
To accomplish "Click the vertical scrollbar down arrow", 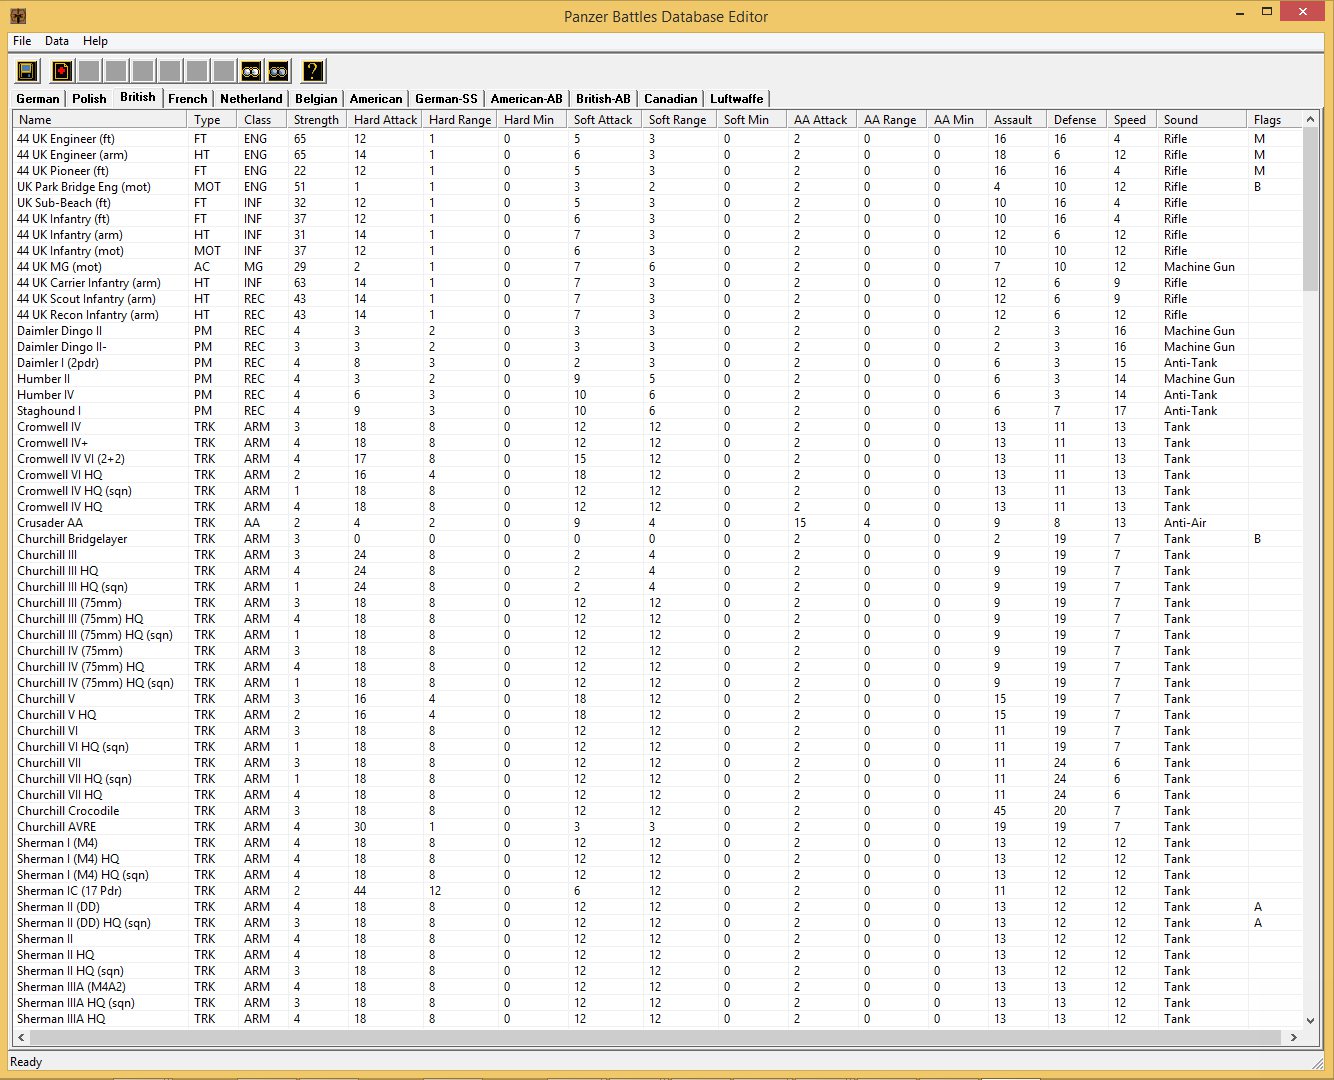I will point(1311,1020).
